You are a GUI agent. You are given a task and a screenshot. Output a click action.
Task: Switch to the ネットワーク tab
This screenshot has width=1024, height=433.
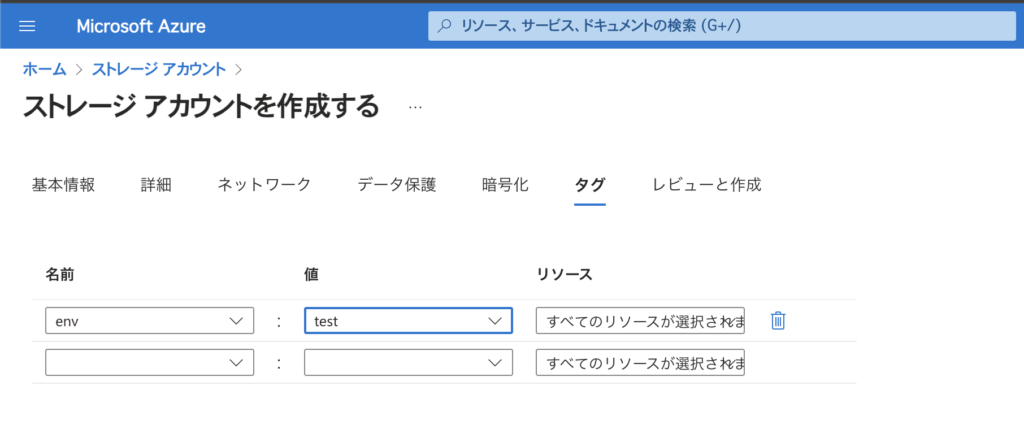click(264, 185)
